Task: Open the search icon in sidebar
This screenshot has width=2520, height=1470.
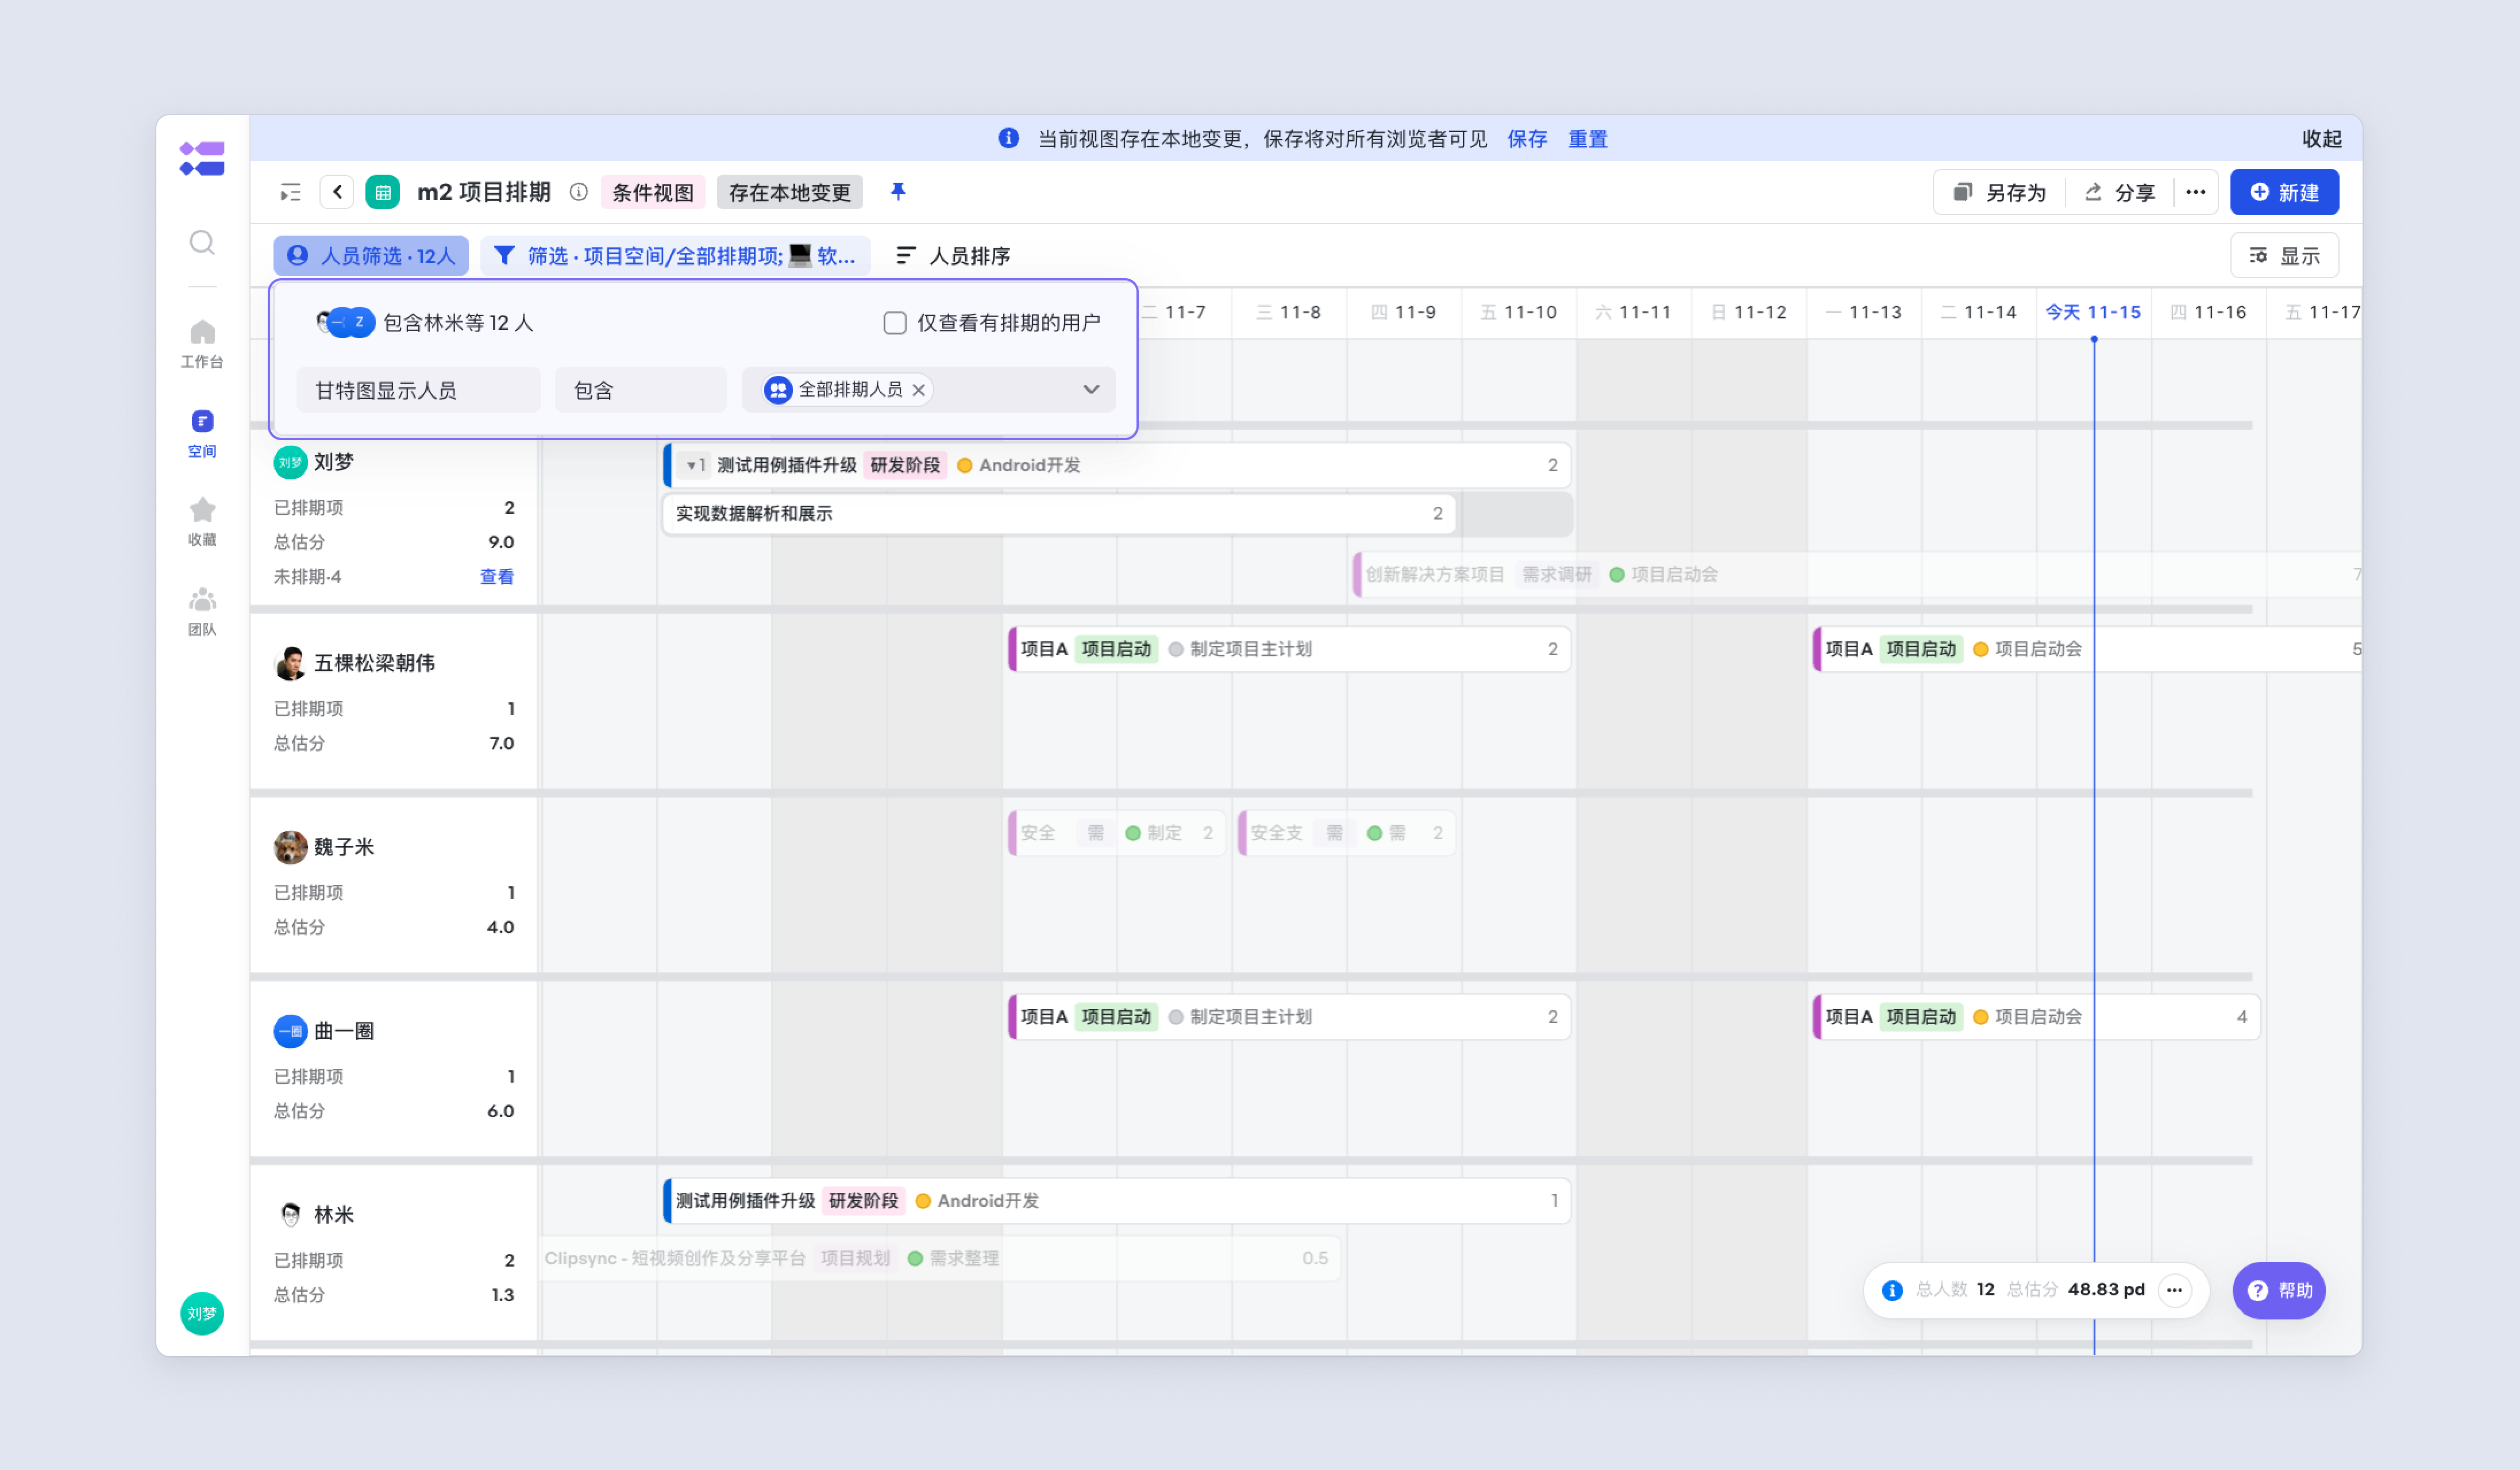Action: coord(202,243)
